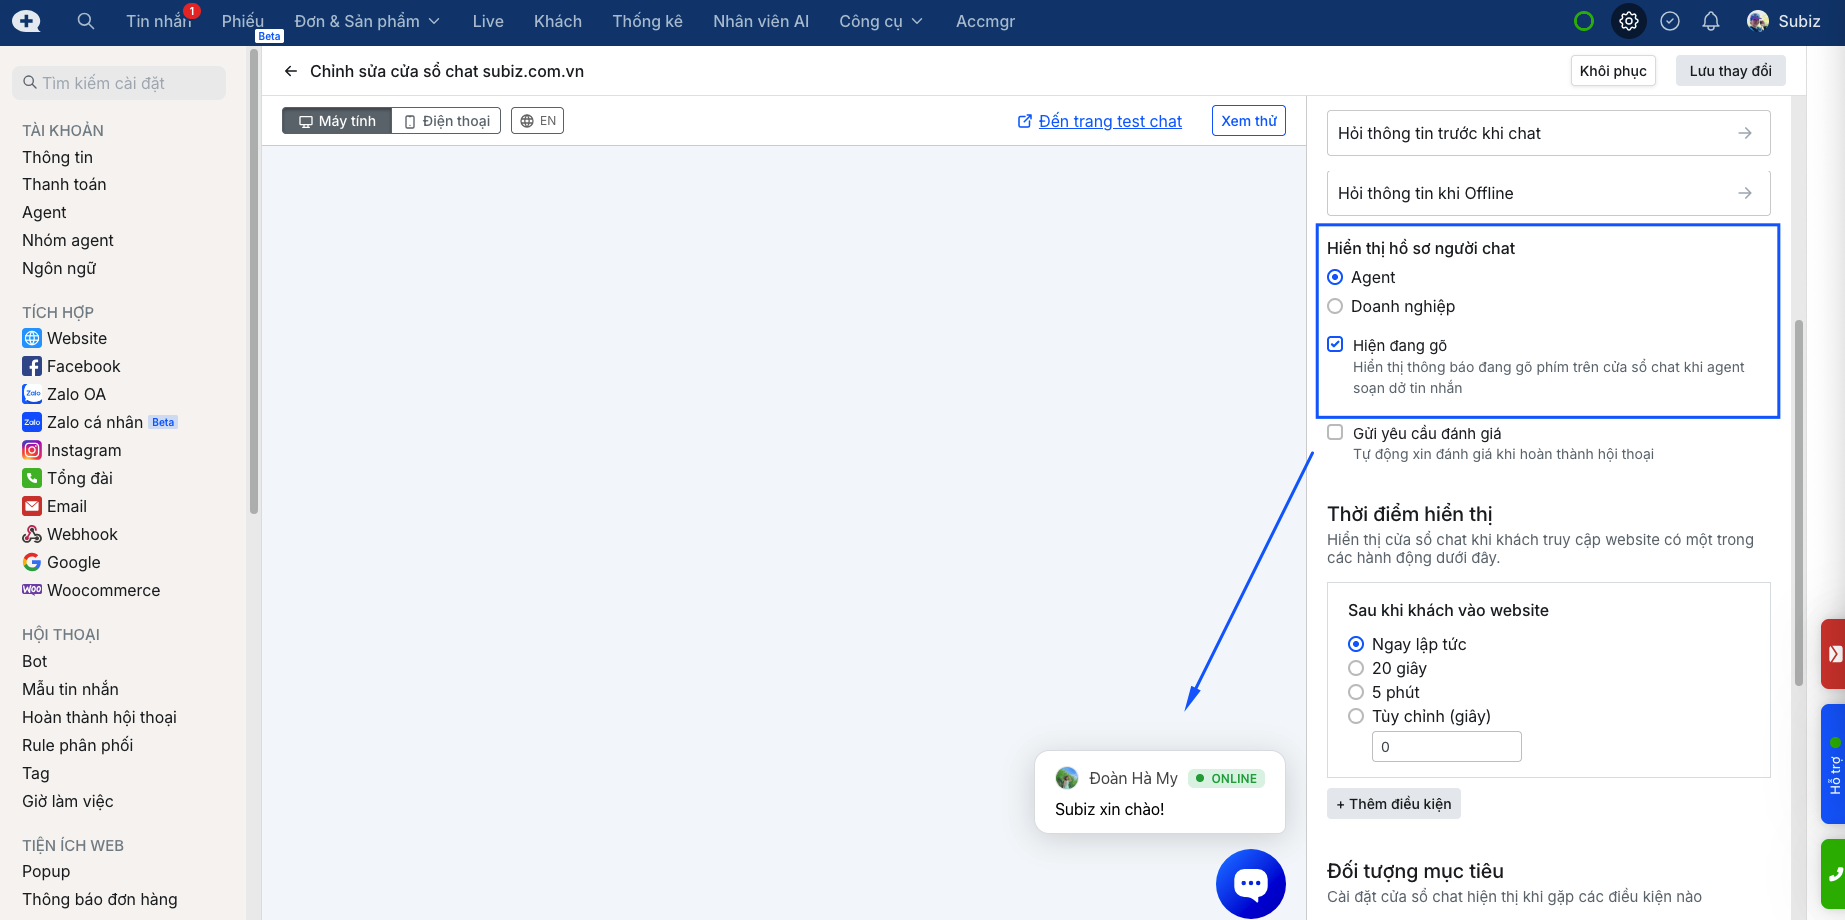Uncheck the Hiện đang gõ checkbox
This screenshot has width=1845, height=920.
(x=1335, y=344)
